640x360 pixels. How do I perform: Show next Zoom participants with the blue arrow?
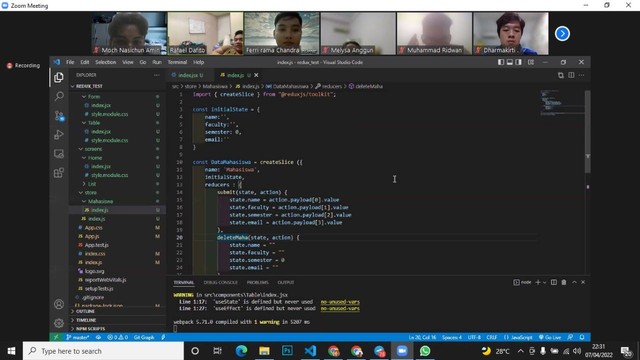(562, 33)
